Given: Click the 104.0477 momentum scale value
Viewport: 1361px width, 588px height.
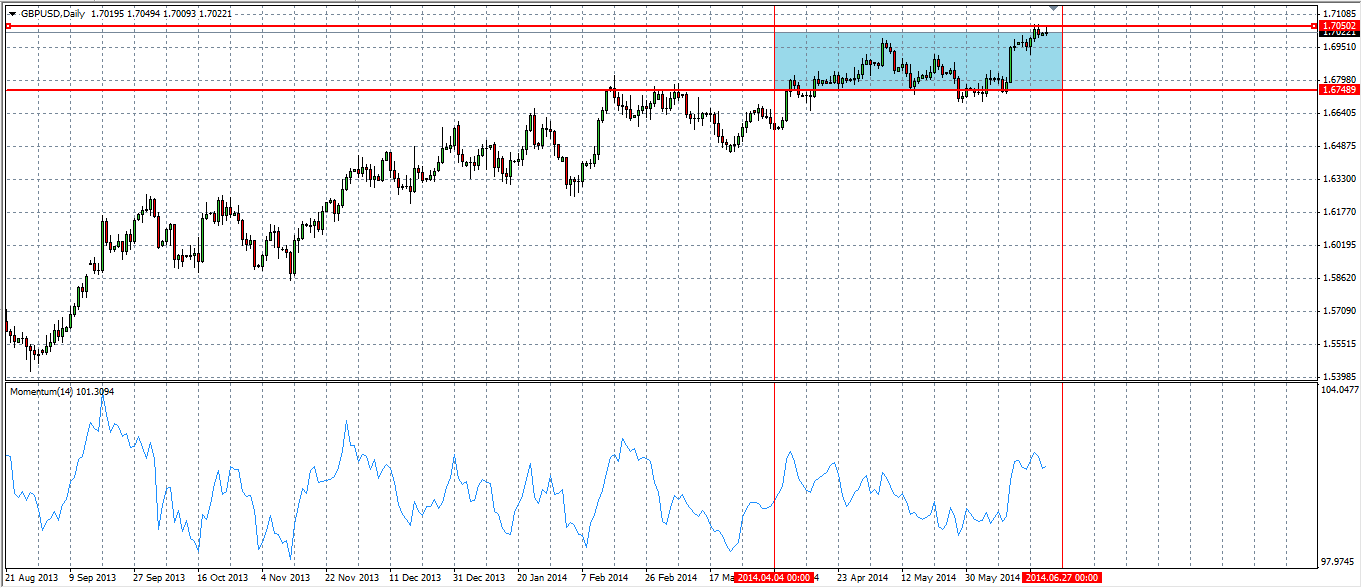Looking at the screenshot, I should (x=1338, y=389).
